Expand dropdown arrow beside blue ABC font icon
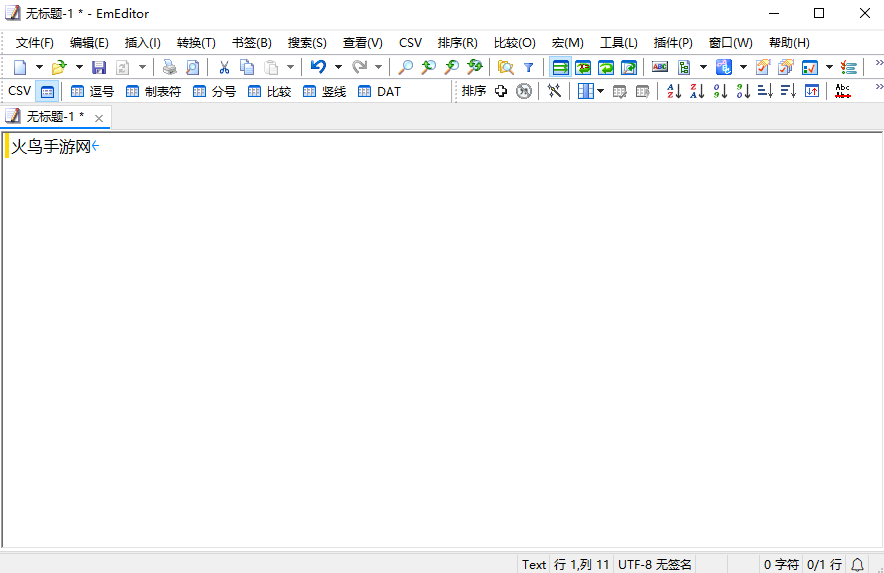Image resolution: width=884 pixels, height=573 pixels. pyautogui.click(x=743, y=68)
